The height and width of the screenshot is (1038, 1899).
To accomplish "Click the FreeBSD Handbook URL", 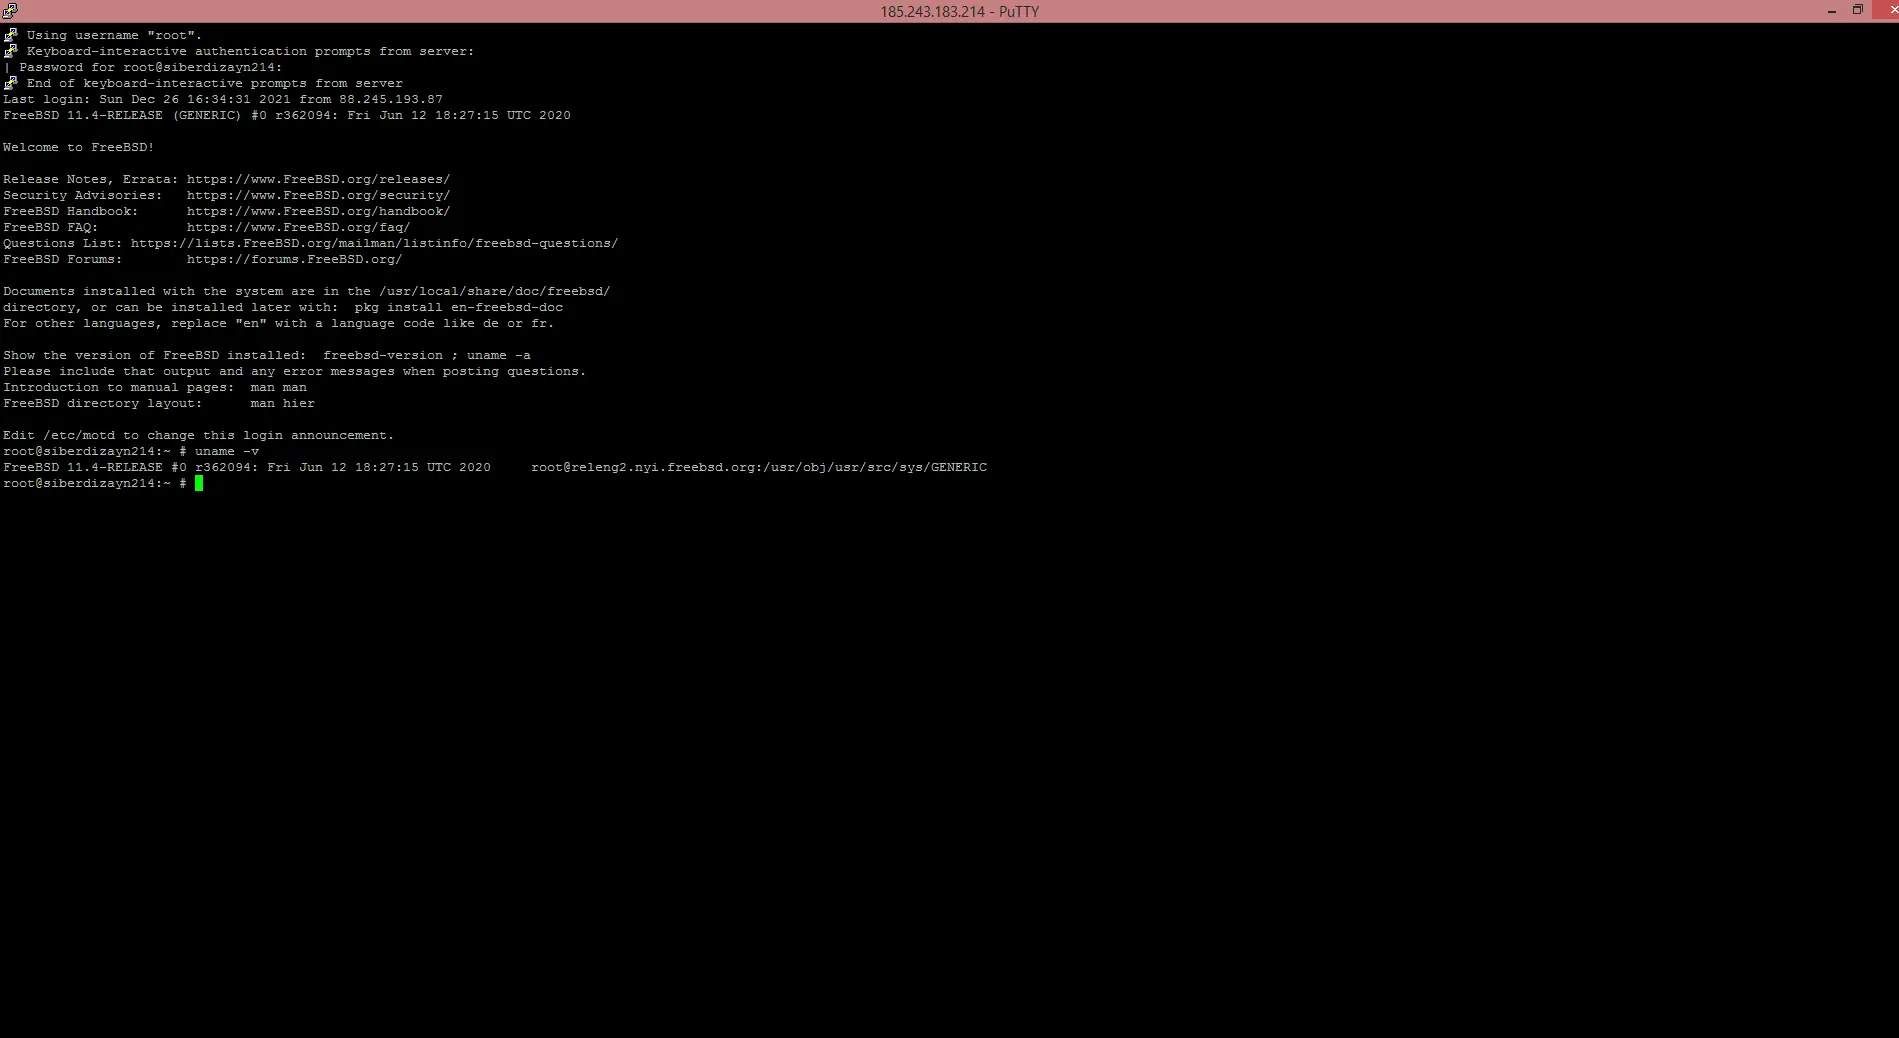I will click(x=318, y=212).
